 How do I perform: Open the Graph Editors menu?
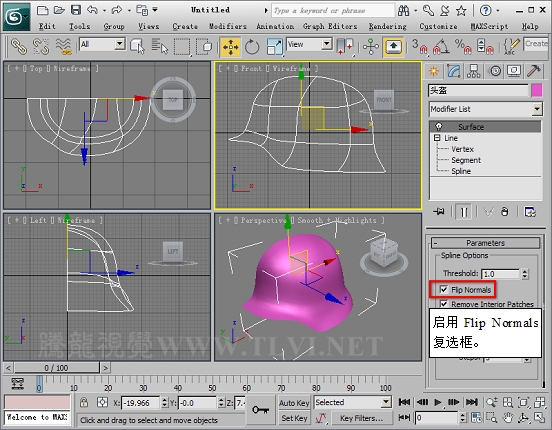pyautogui.click(x=330, y=26)
